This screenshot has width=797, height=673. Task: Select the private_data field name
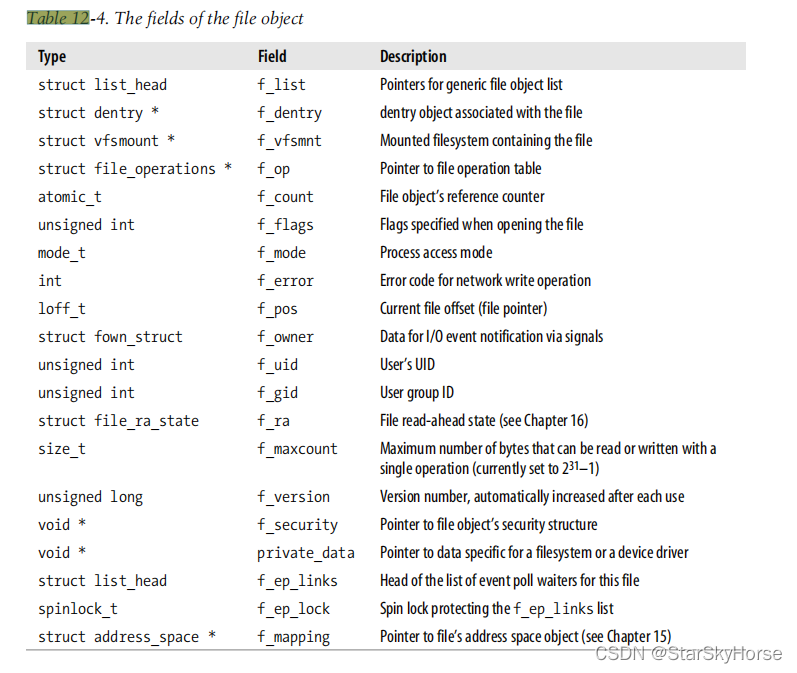pyautogui.click(x=305, y=553)
